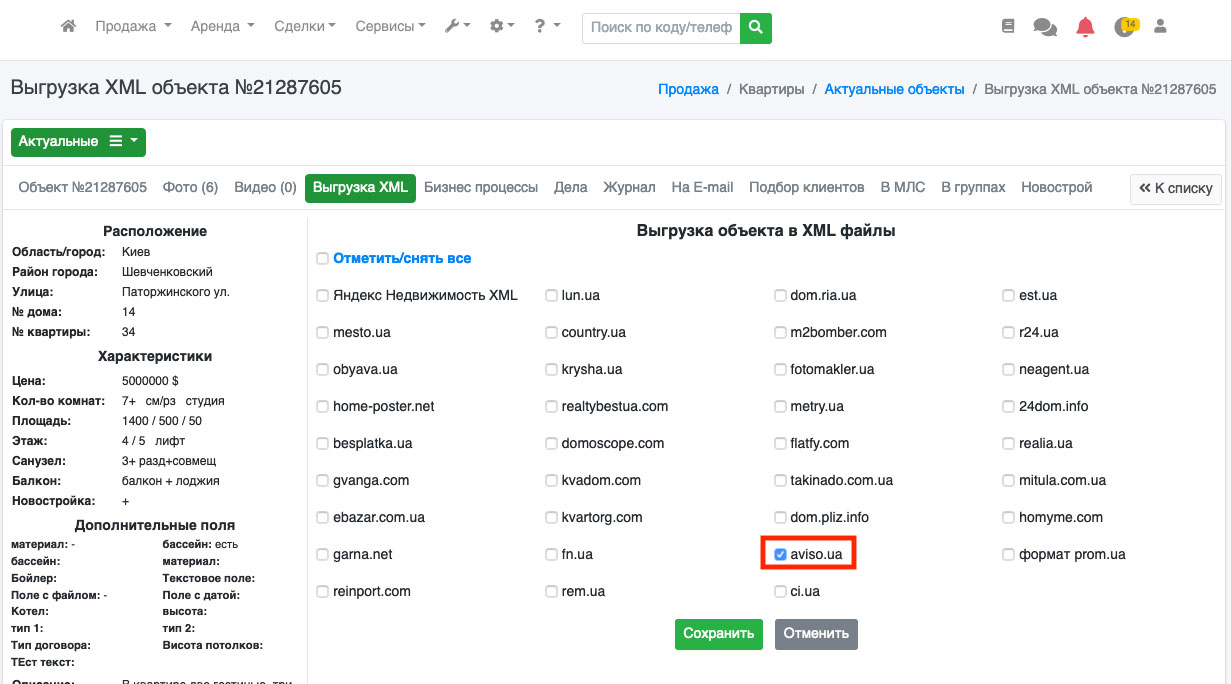This screenshot has width=1231, height=684.
Task: Go to the home page icon
Action: click(x=68, y=27)
